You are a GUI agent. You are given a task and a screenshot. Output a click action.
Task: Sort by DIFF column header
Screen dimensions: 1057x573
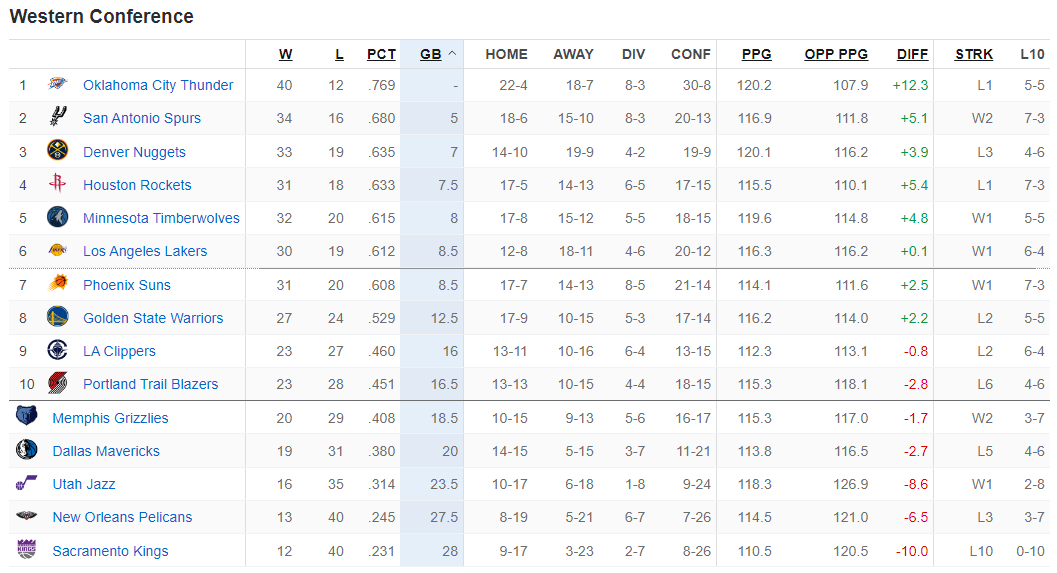click(x=912, y=54)
